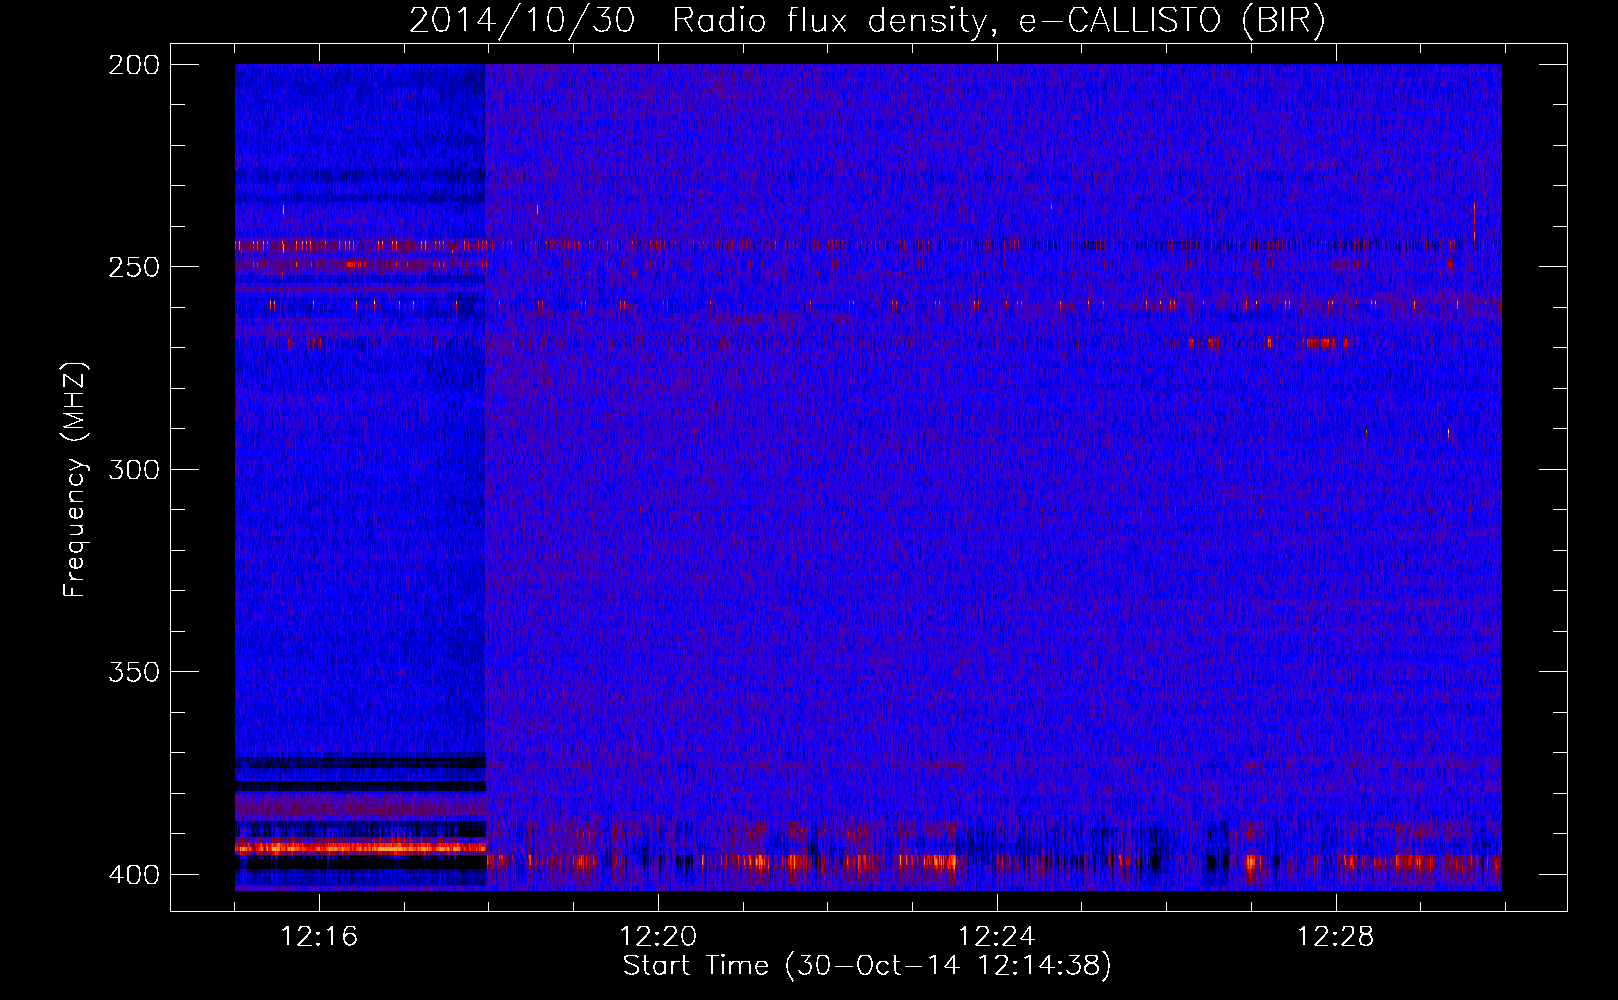This screenshot has width=1618, height=1000.
Task: Click the 12:24 time tick label
Action: coord(997,937)
